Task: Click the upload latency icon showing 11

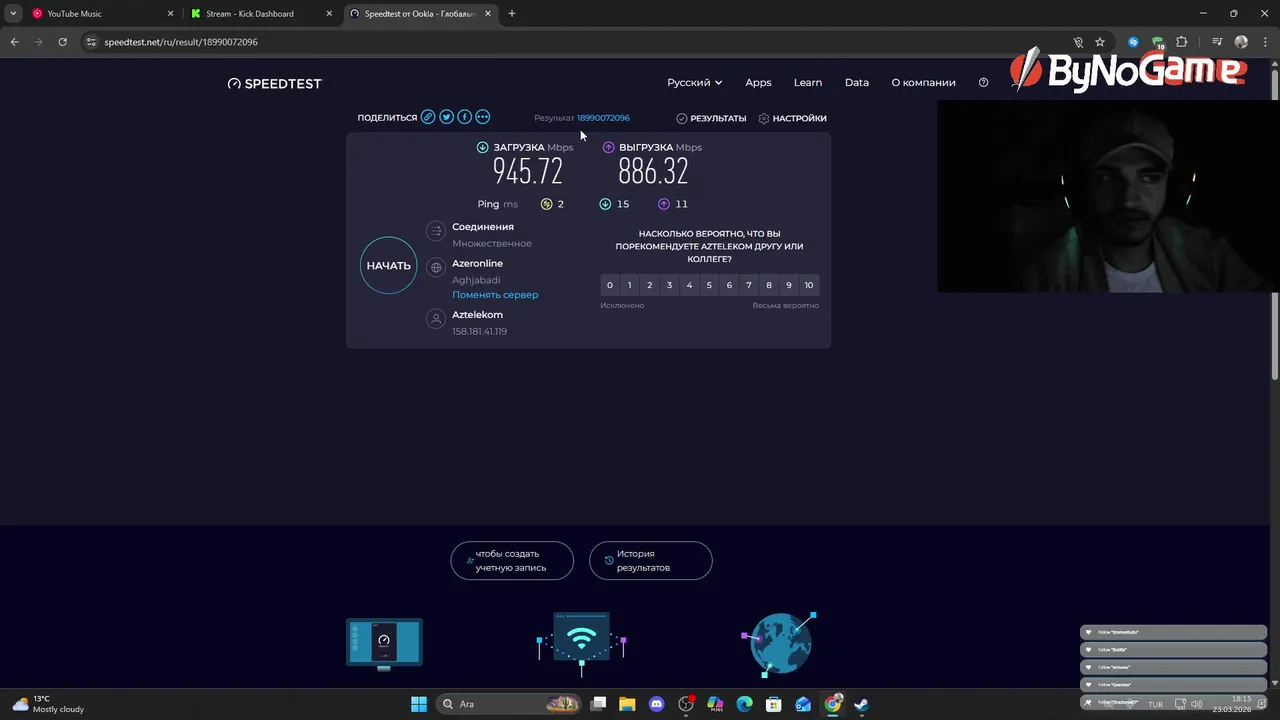Action: pos(664,204)
